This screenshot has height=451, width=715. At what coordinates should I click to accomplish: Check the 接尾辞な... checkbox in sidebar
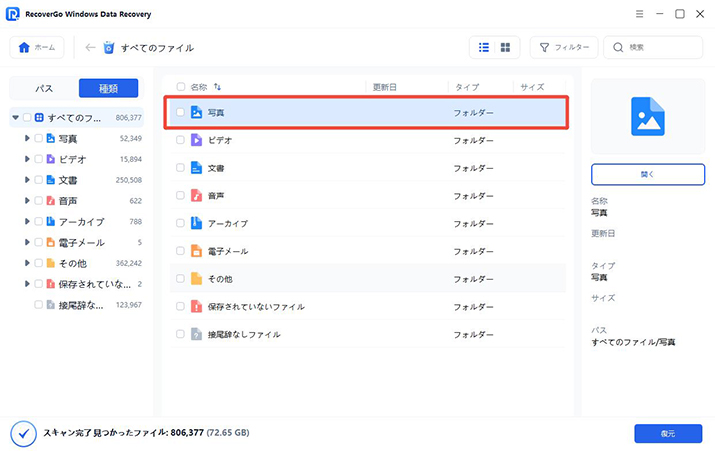pyautogui.click(x=39, y=305)
